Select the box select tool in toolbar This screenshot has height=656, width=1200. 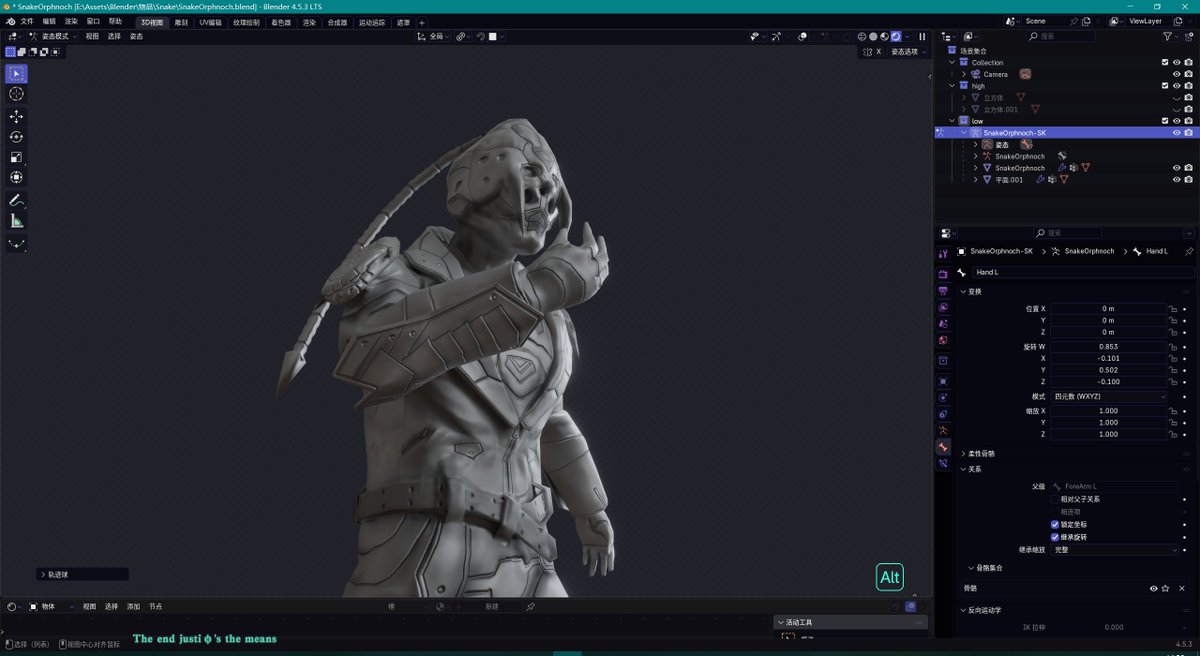click(16, 74)
